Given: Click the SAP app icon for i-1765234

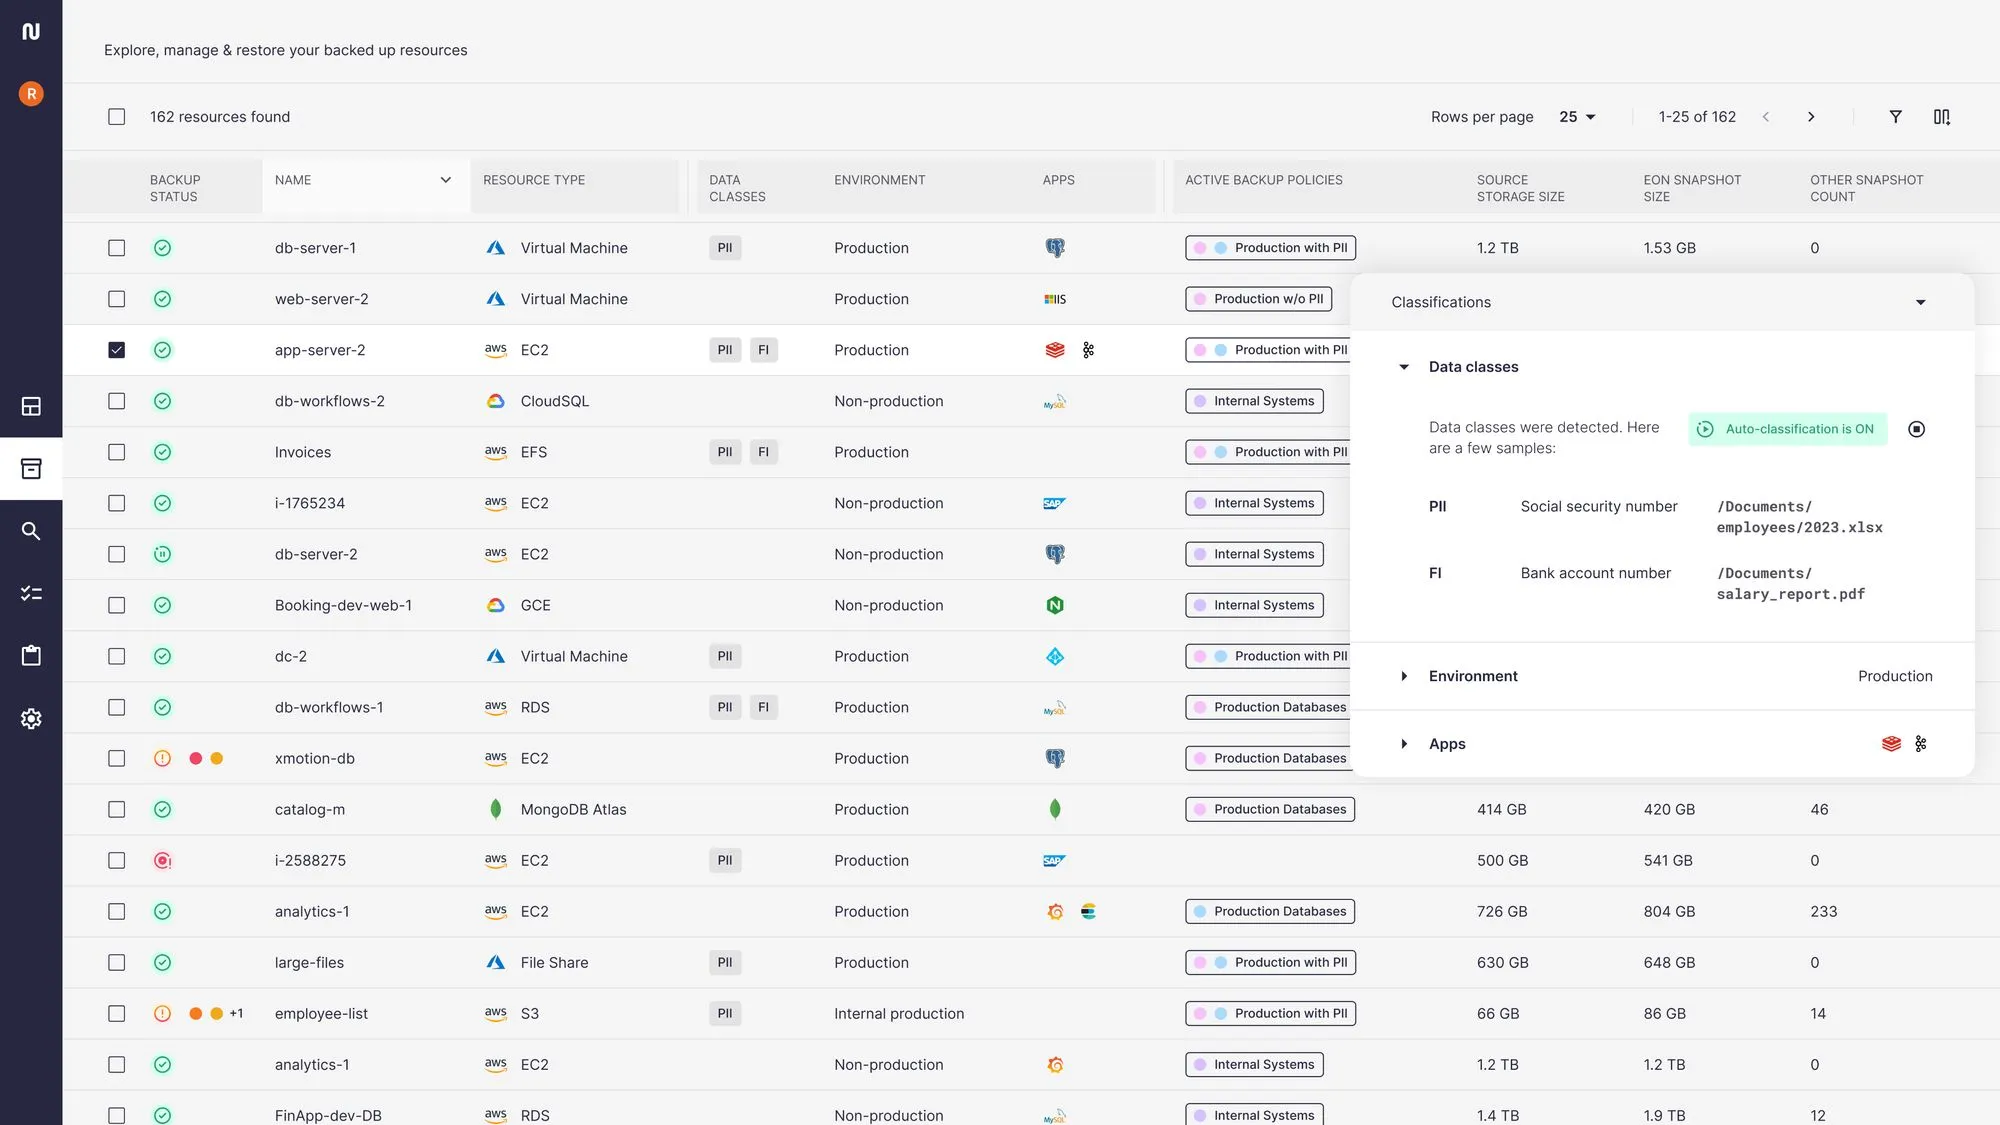Looking at the screenshot, I should pos(1055,503).
